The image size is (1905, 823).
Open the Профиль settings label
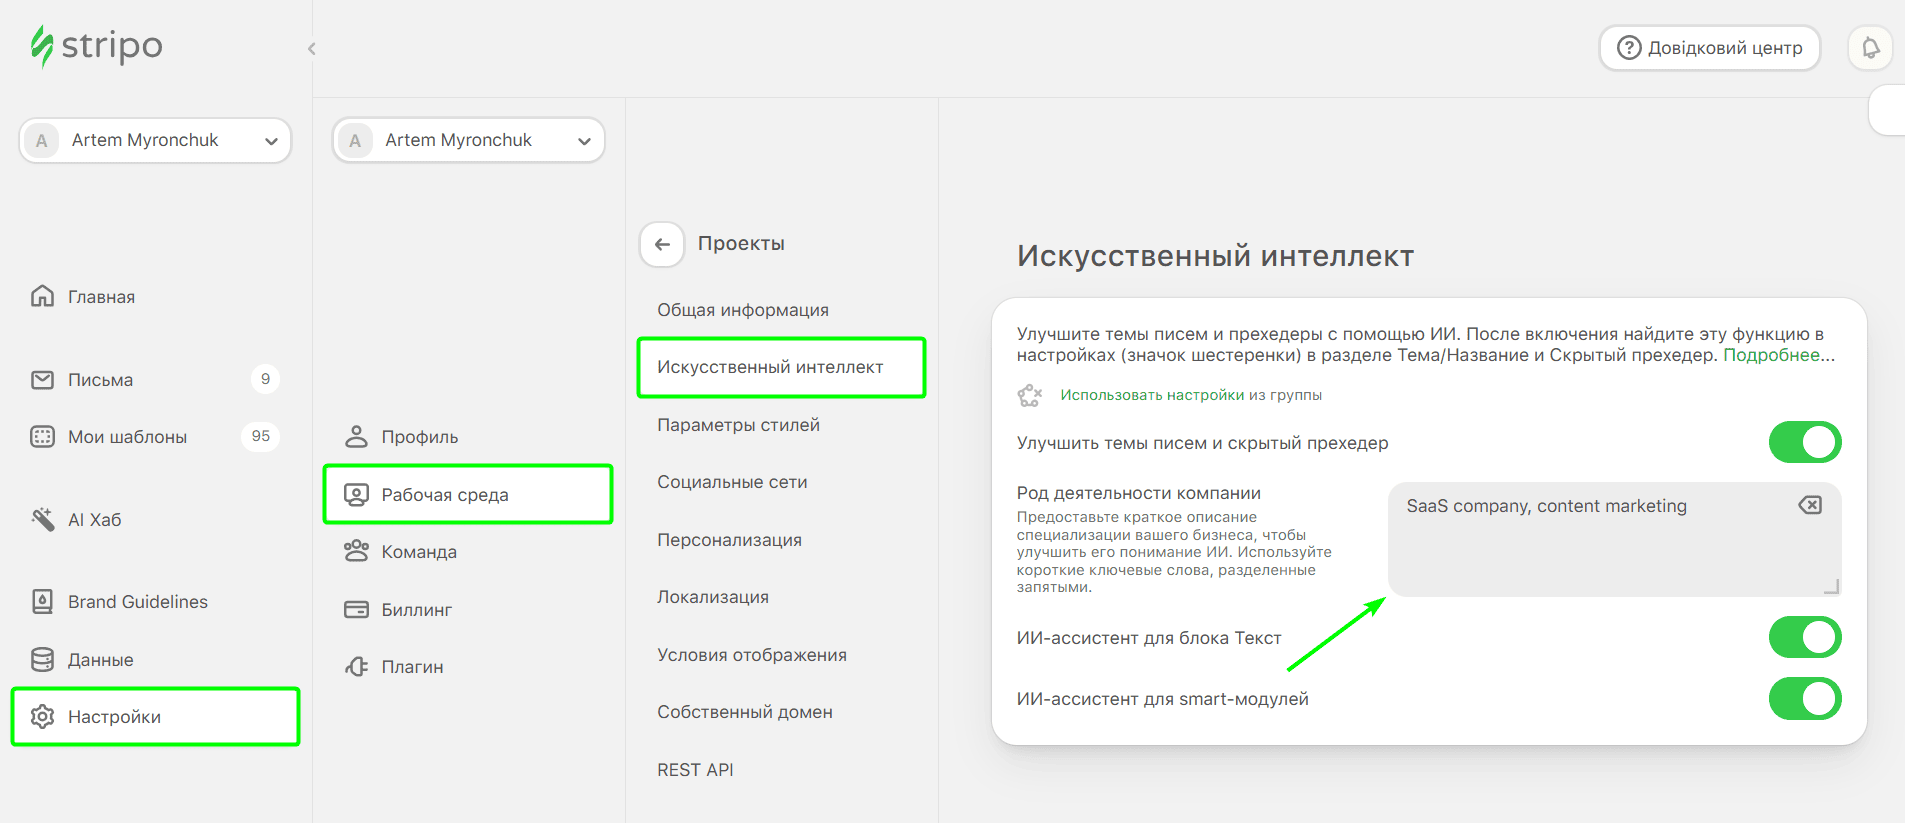point(420,437)
